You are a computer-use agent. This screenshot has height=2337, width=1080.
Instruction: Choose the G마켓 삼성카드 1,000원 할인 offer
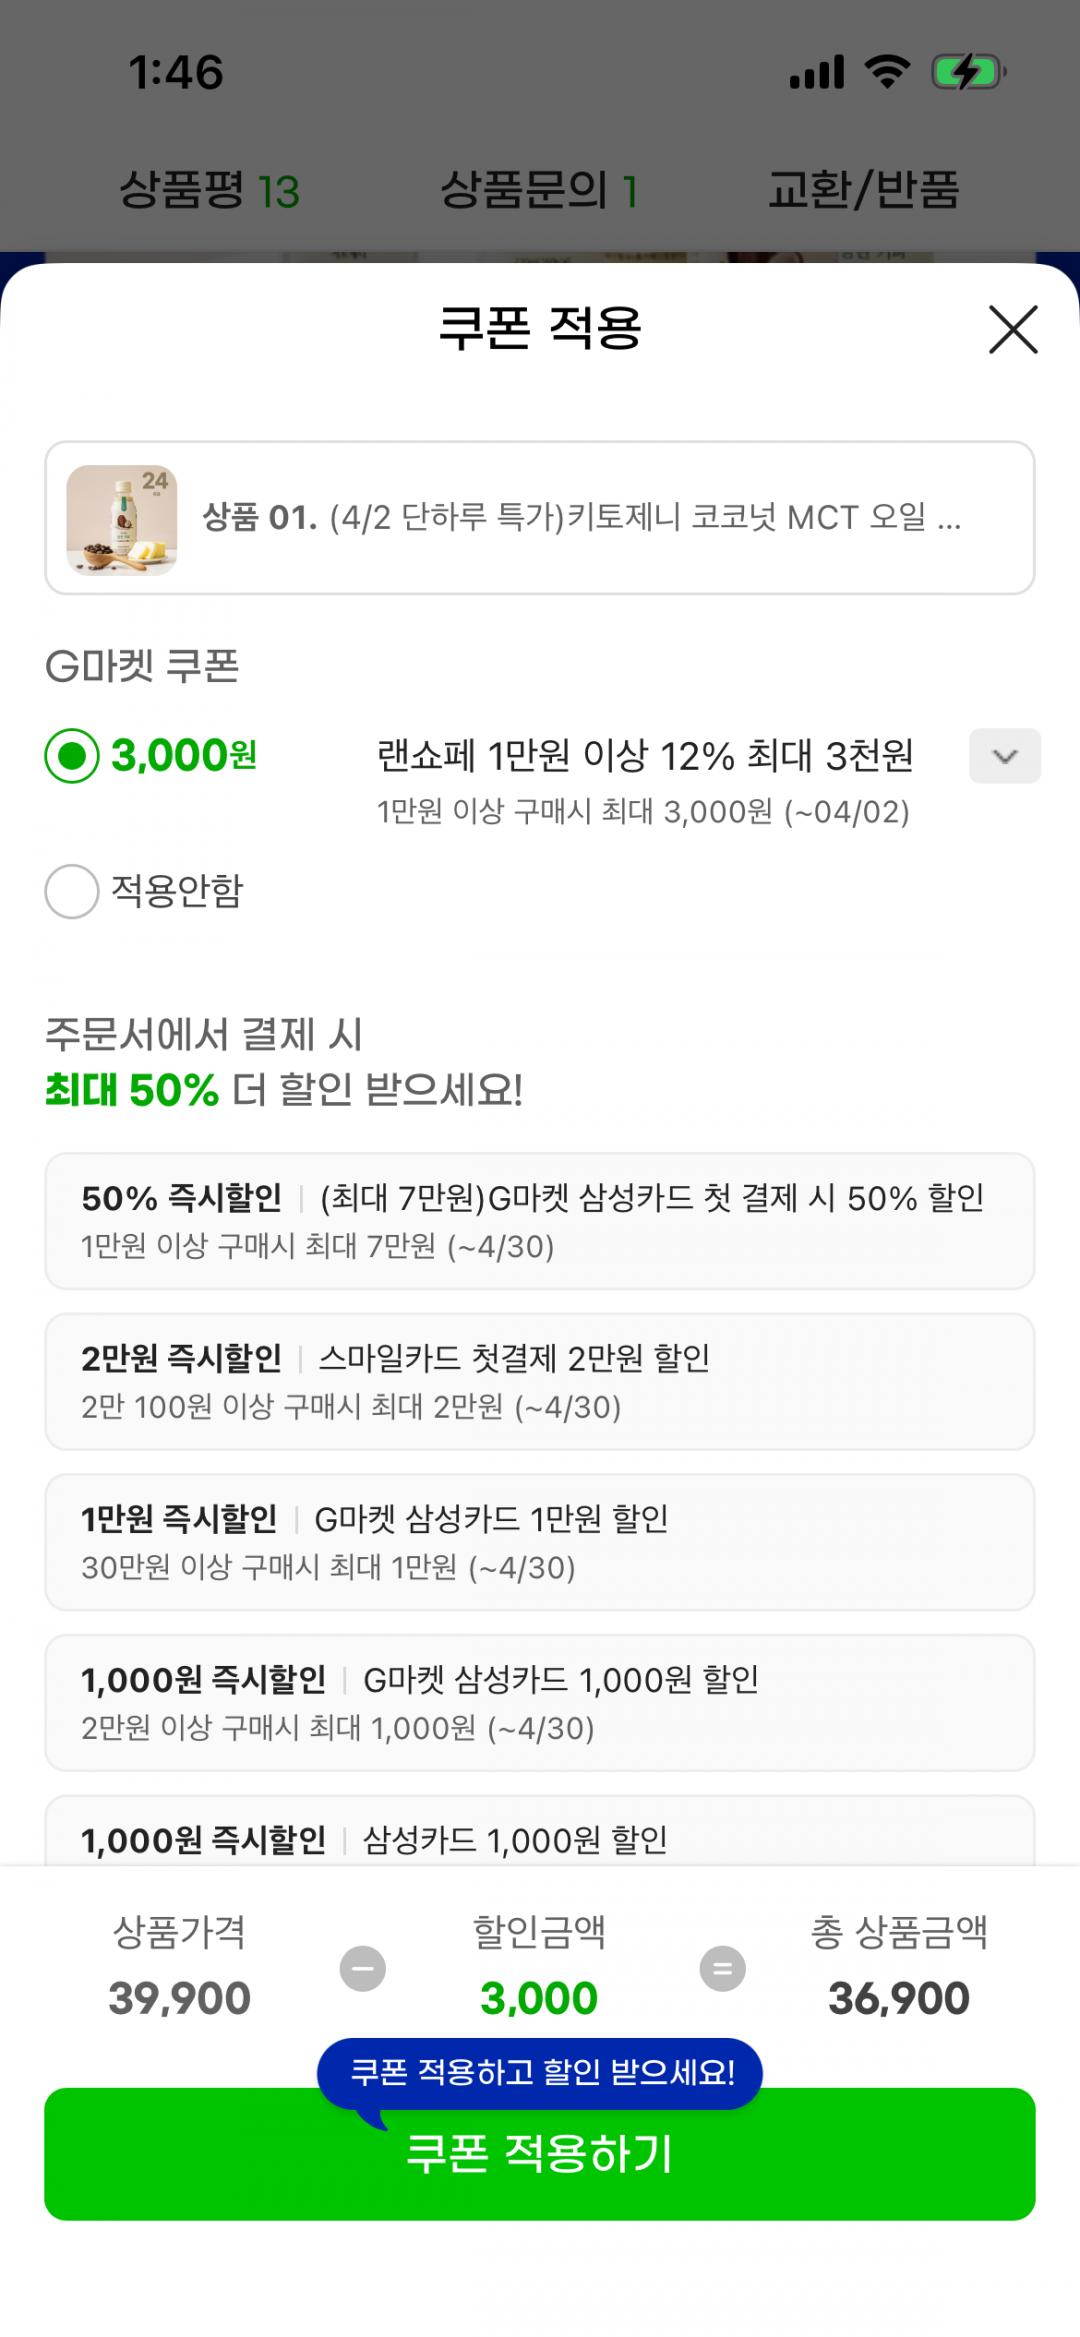click(x=539, y=1702)
